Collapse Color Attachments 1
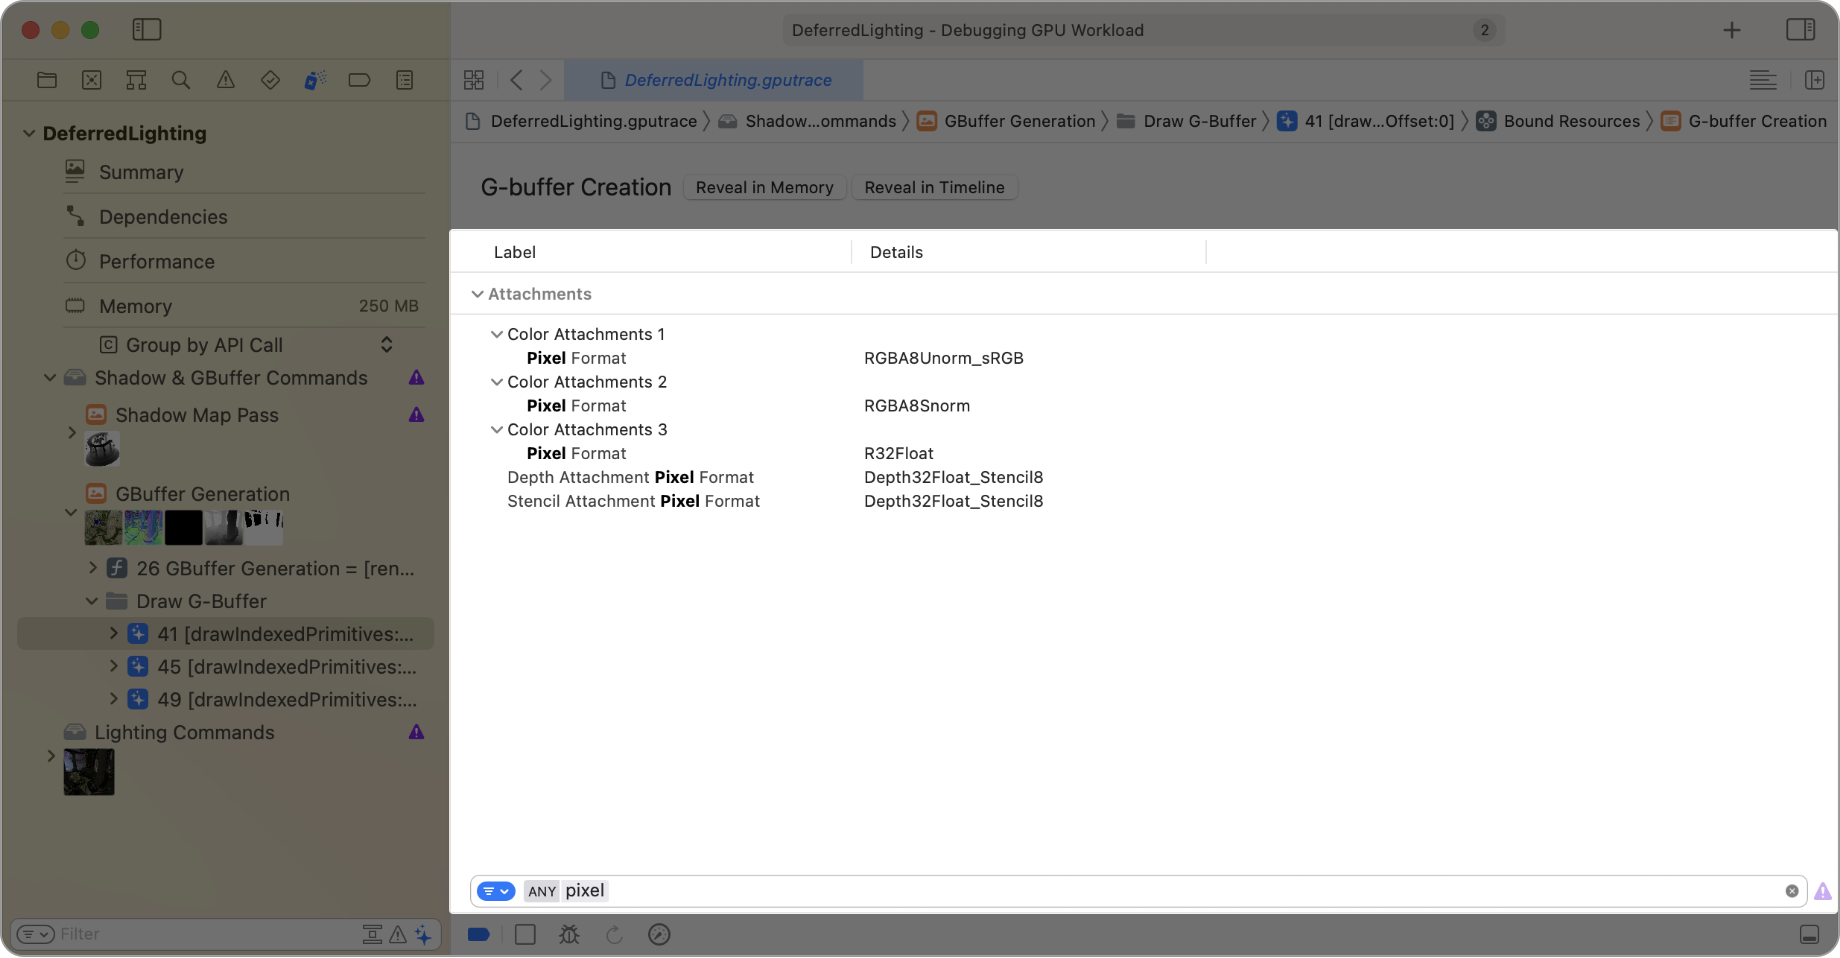 click(497, 334)
